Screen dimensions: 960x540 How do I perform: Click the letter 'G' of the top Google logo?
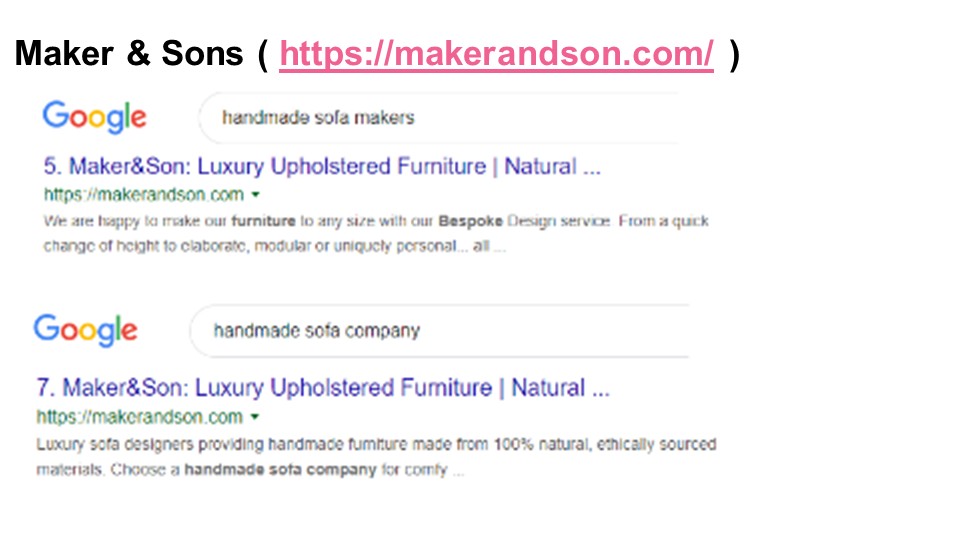pos(56,114)
